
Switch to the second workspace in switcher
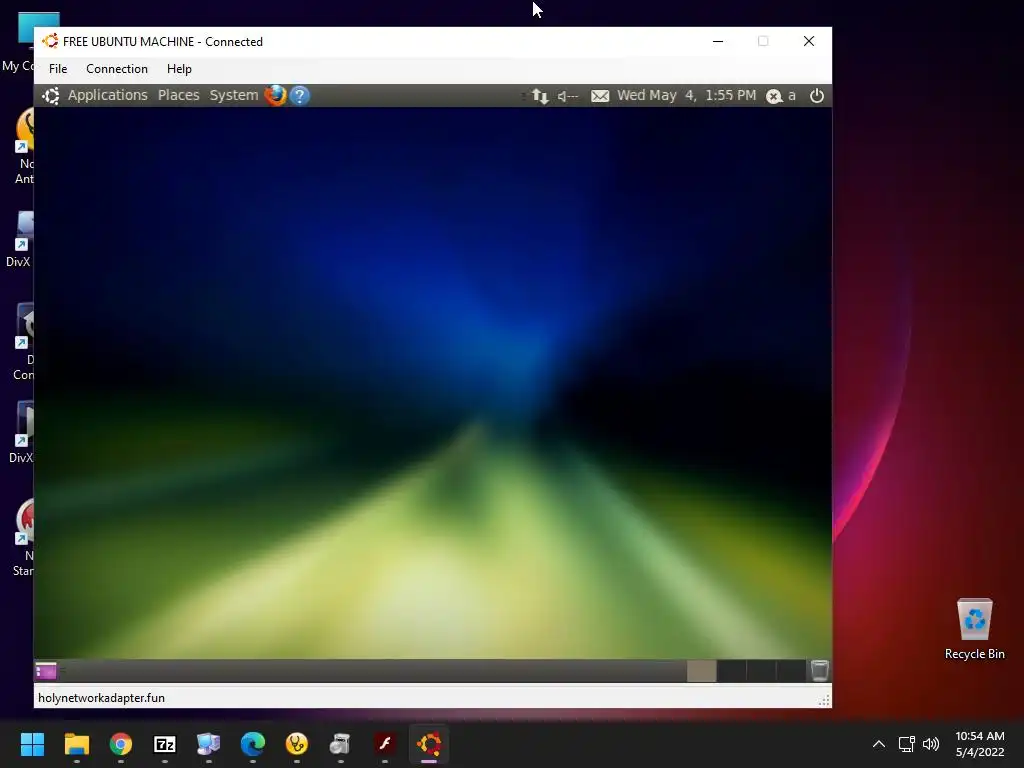tap(731, 671)
